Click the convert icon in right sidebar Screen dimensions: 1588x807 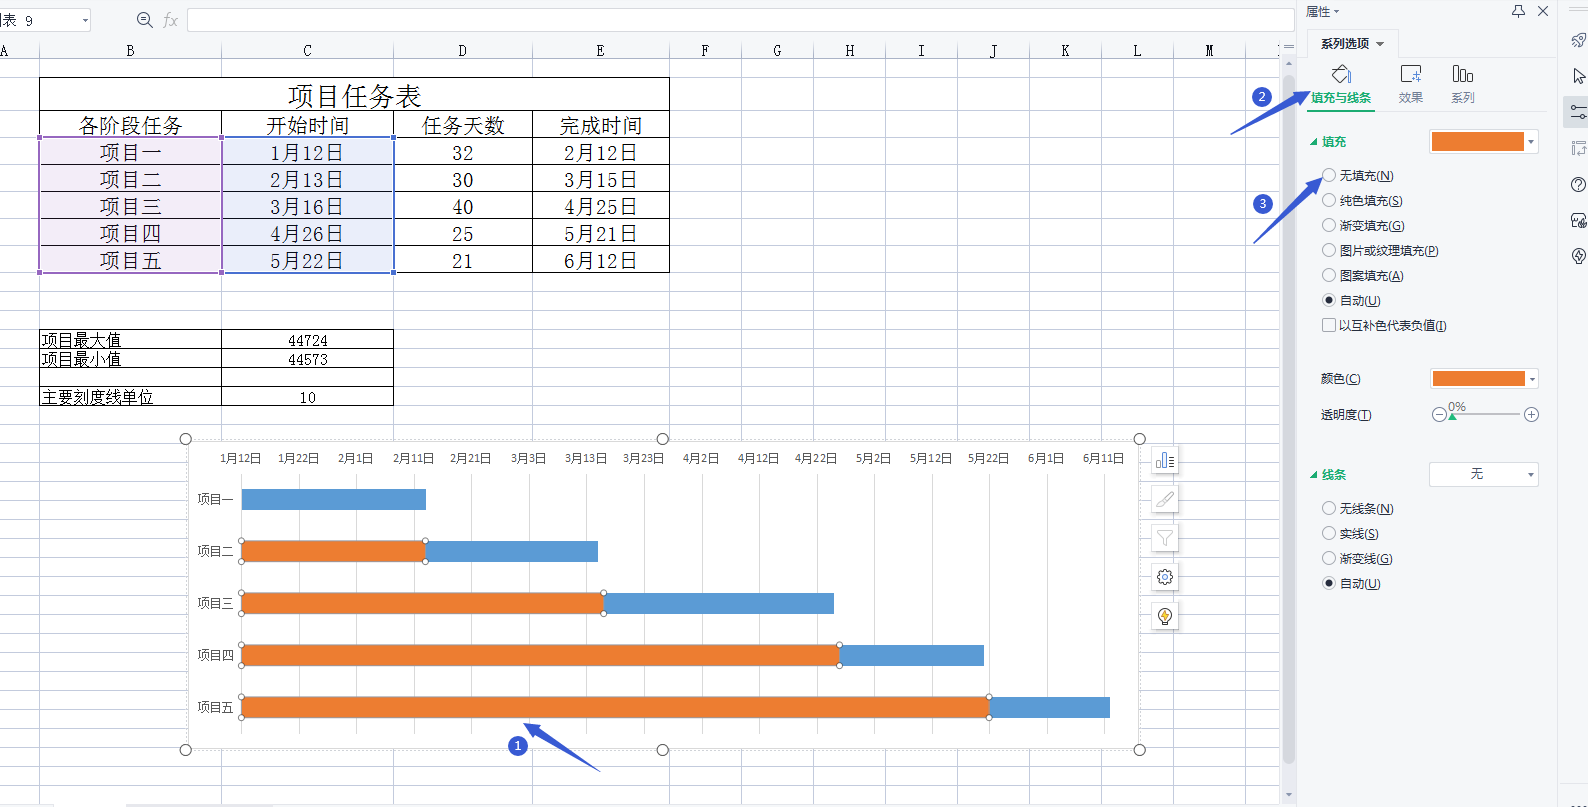click(1578, 148)
